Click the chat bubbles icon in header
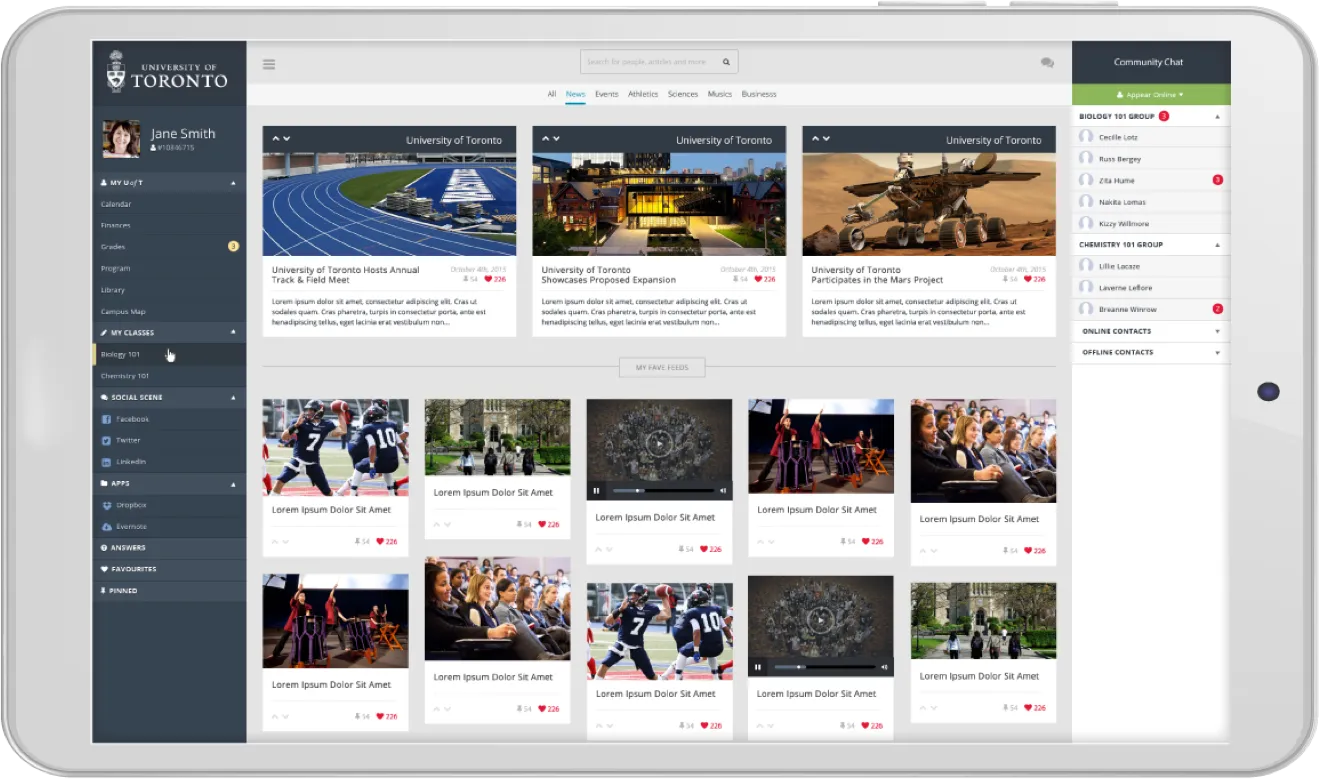1319x779 pixels. point(1047,63)
